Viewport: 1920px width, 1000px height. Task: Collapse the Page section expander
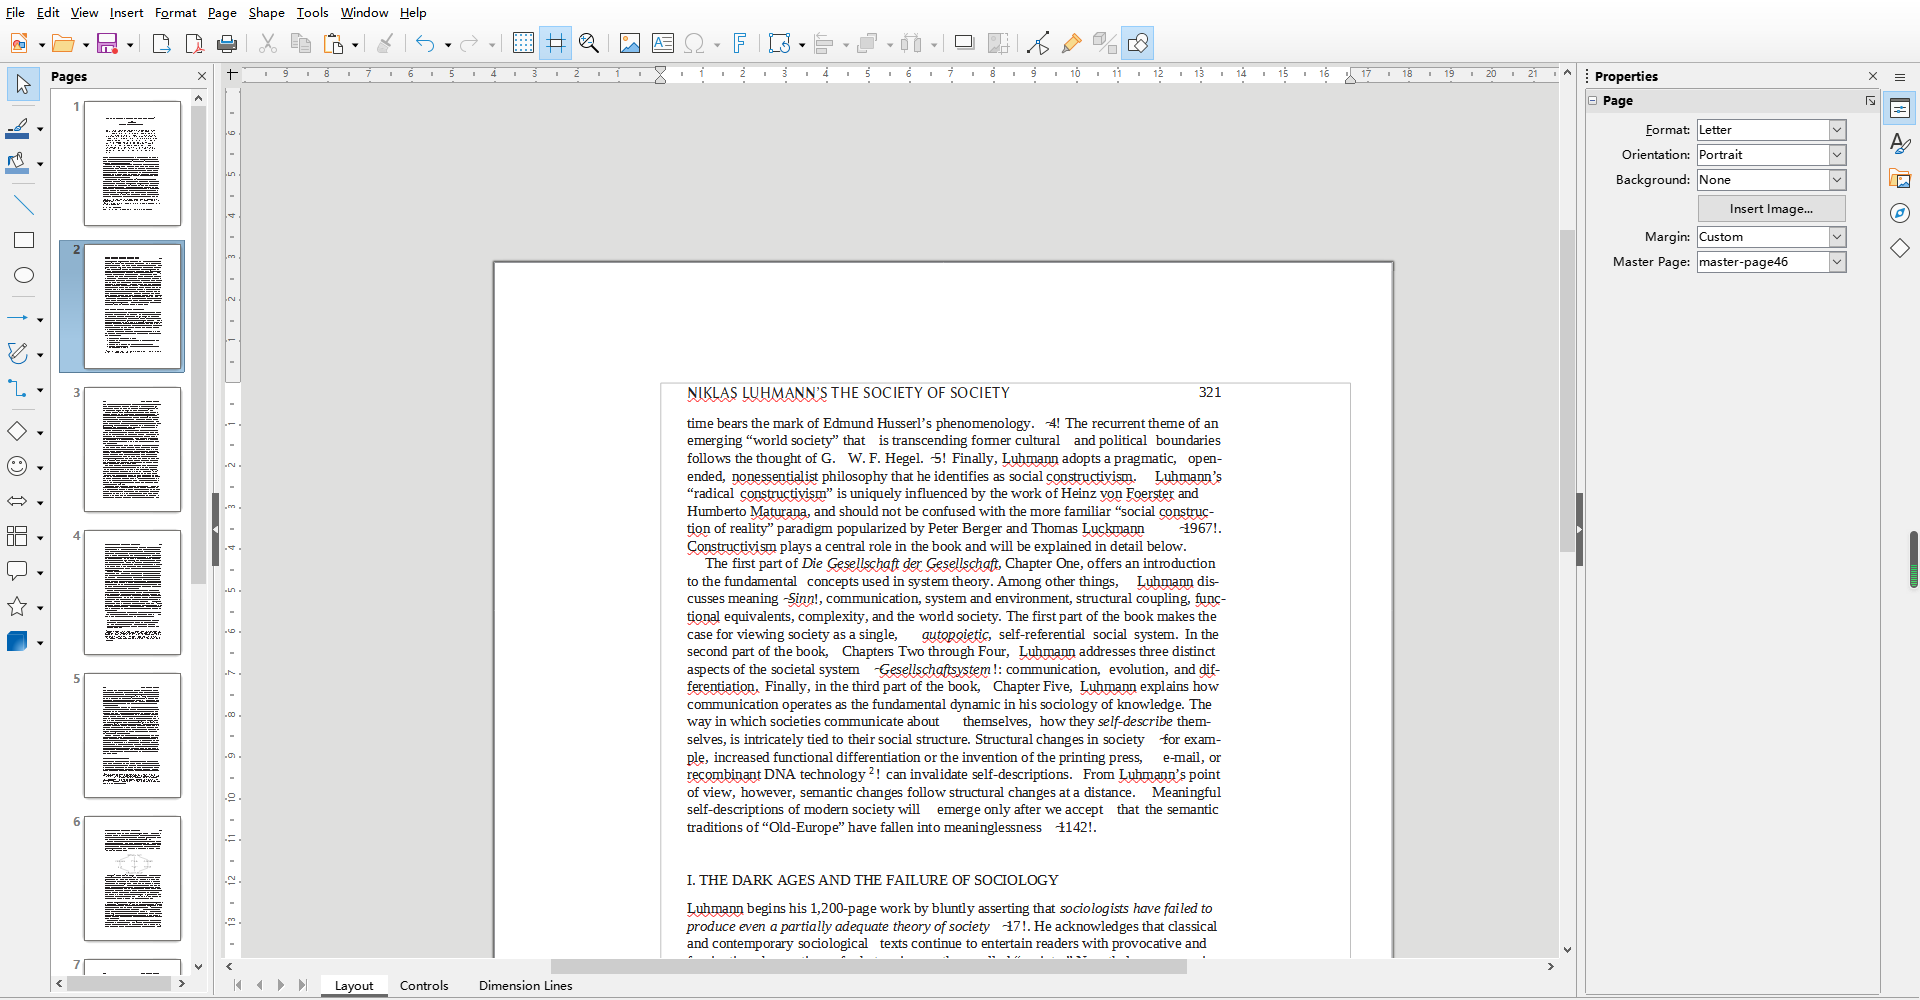1593,100
